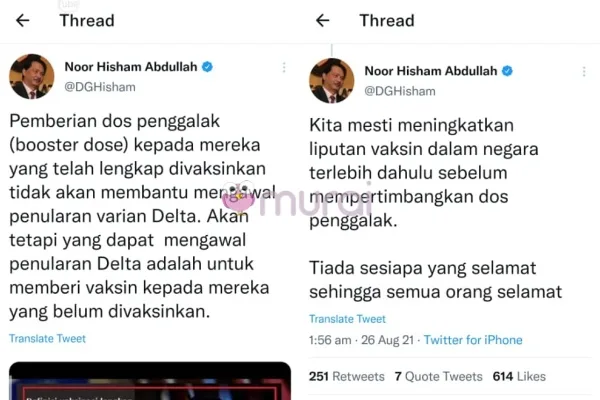Open the Twitter for iPhone source link
The image size is (600, 400).
(473, 340)
